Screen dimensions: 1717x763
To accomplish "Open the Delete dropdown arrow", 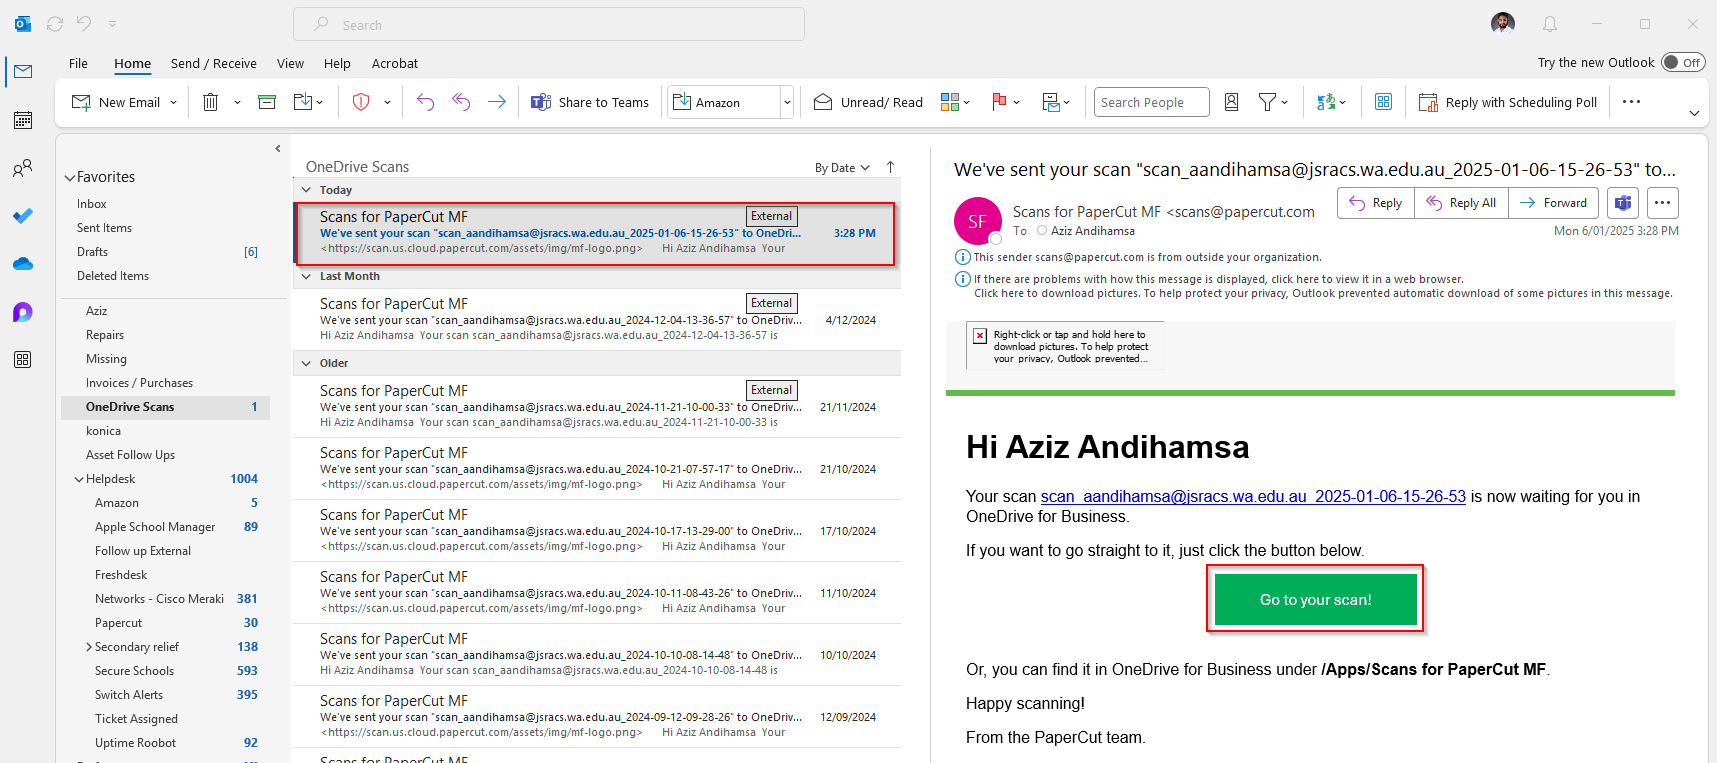I will tap(237, 102).
